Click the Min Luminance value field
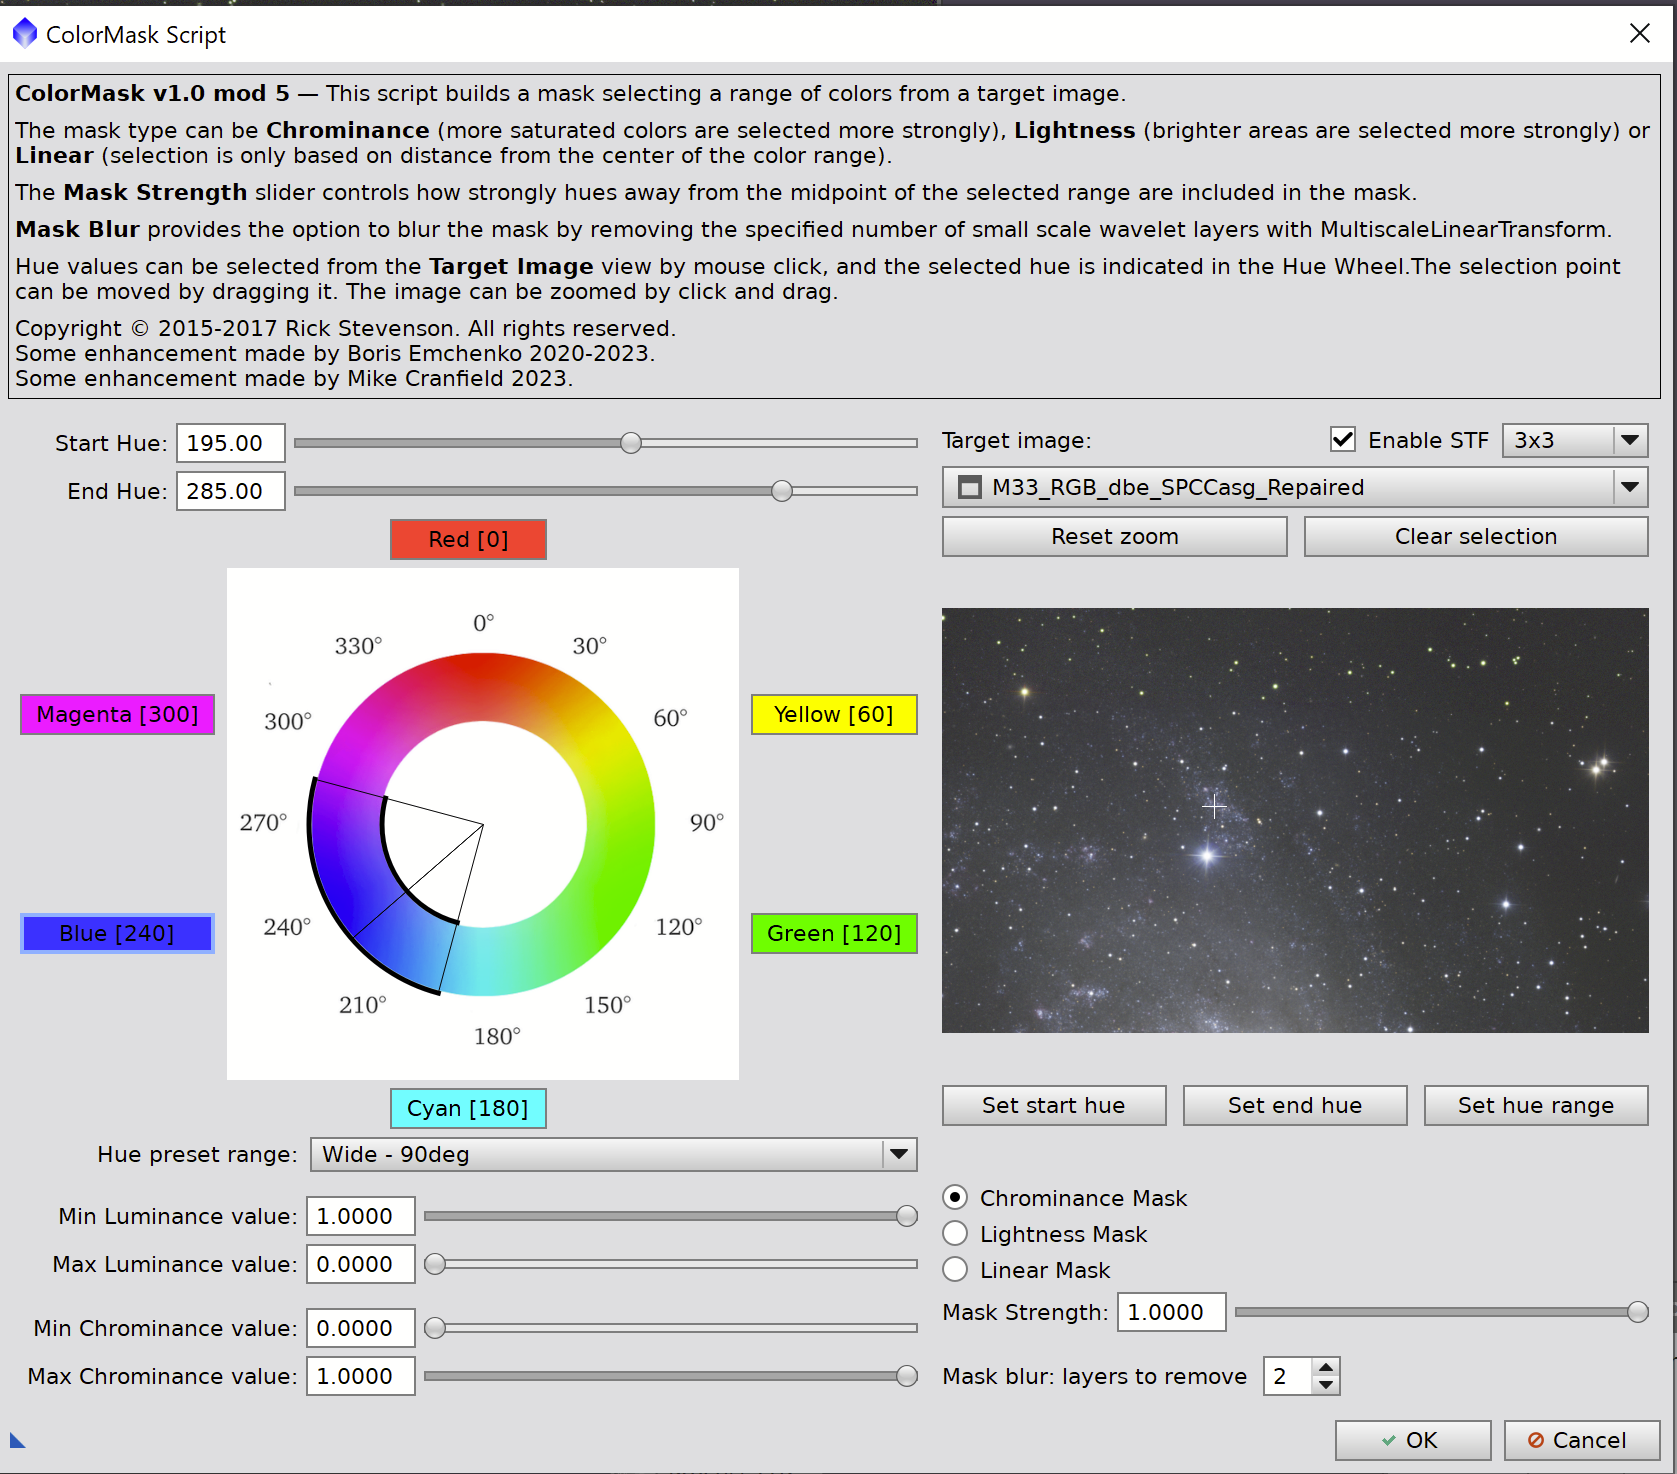 click(x=361, y=1216)
